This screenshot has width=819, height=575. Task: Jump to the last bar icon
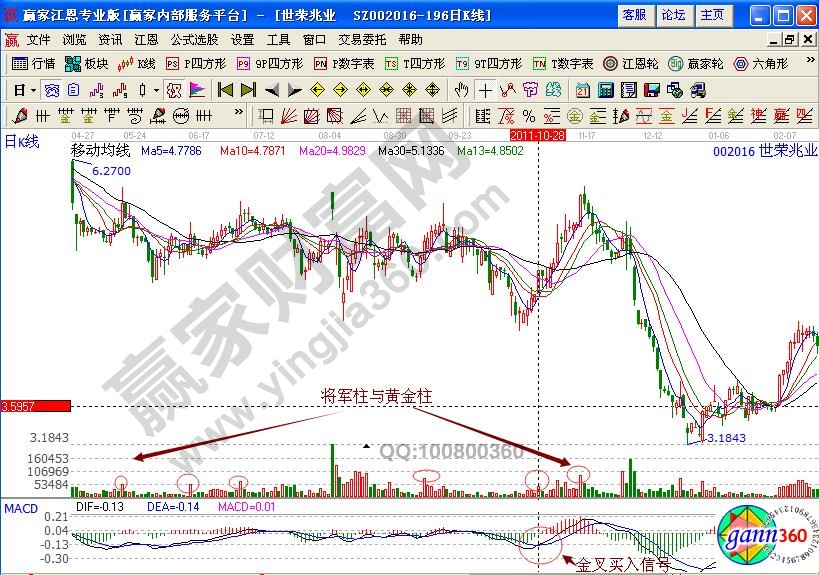click(248, 90)
